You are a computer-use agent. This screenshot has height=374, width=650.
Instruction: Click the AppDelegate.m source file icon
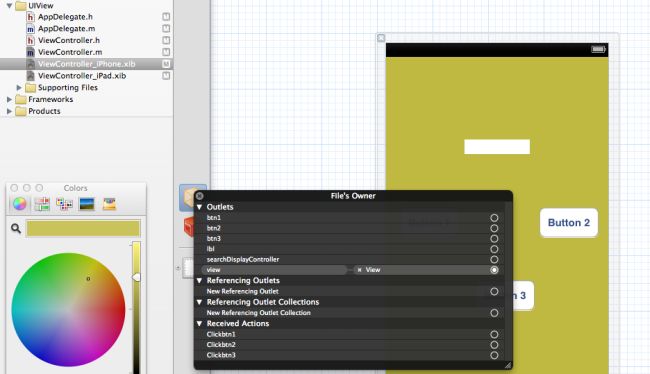[x=30, y=29]
